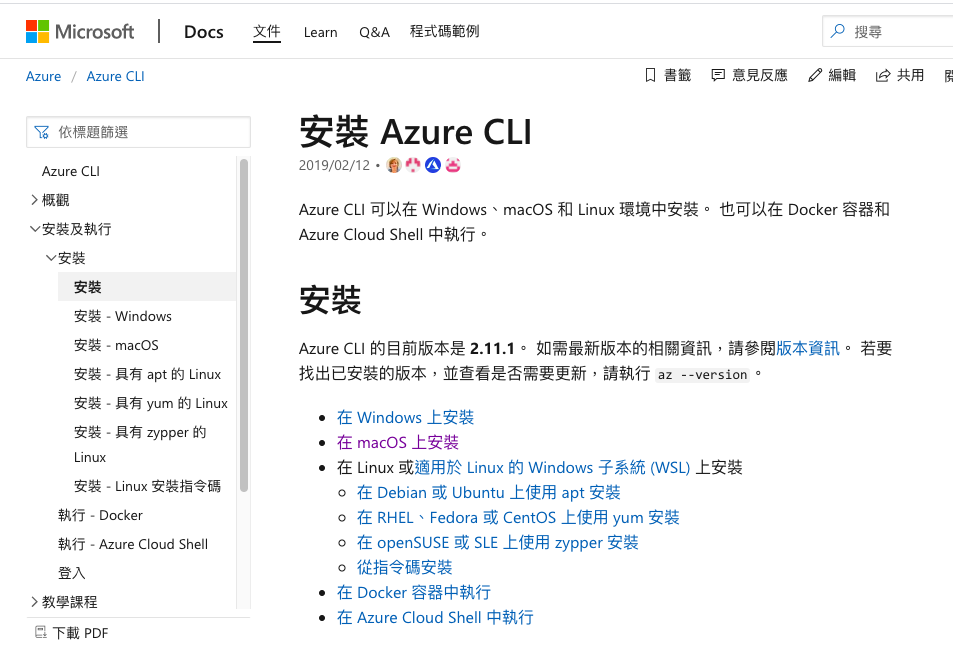Click the az --version code text

(x=703, y=374)
